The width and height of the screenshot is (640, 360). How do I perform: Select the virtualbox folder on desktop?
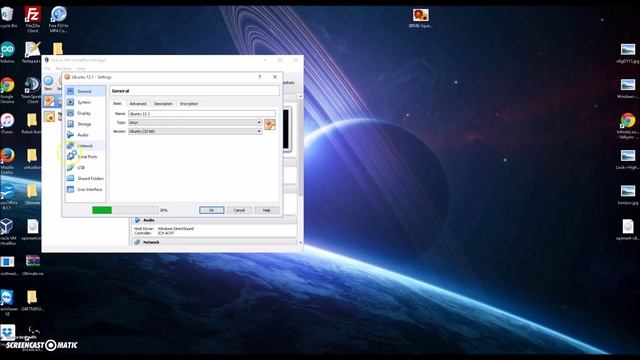32,159
